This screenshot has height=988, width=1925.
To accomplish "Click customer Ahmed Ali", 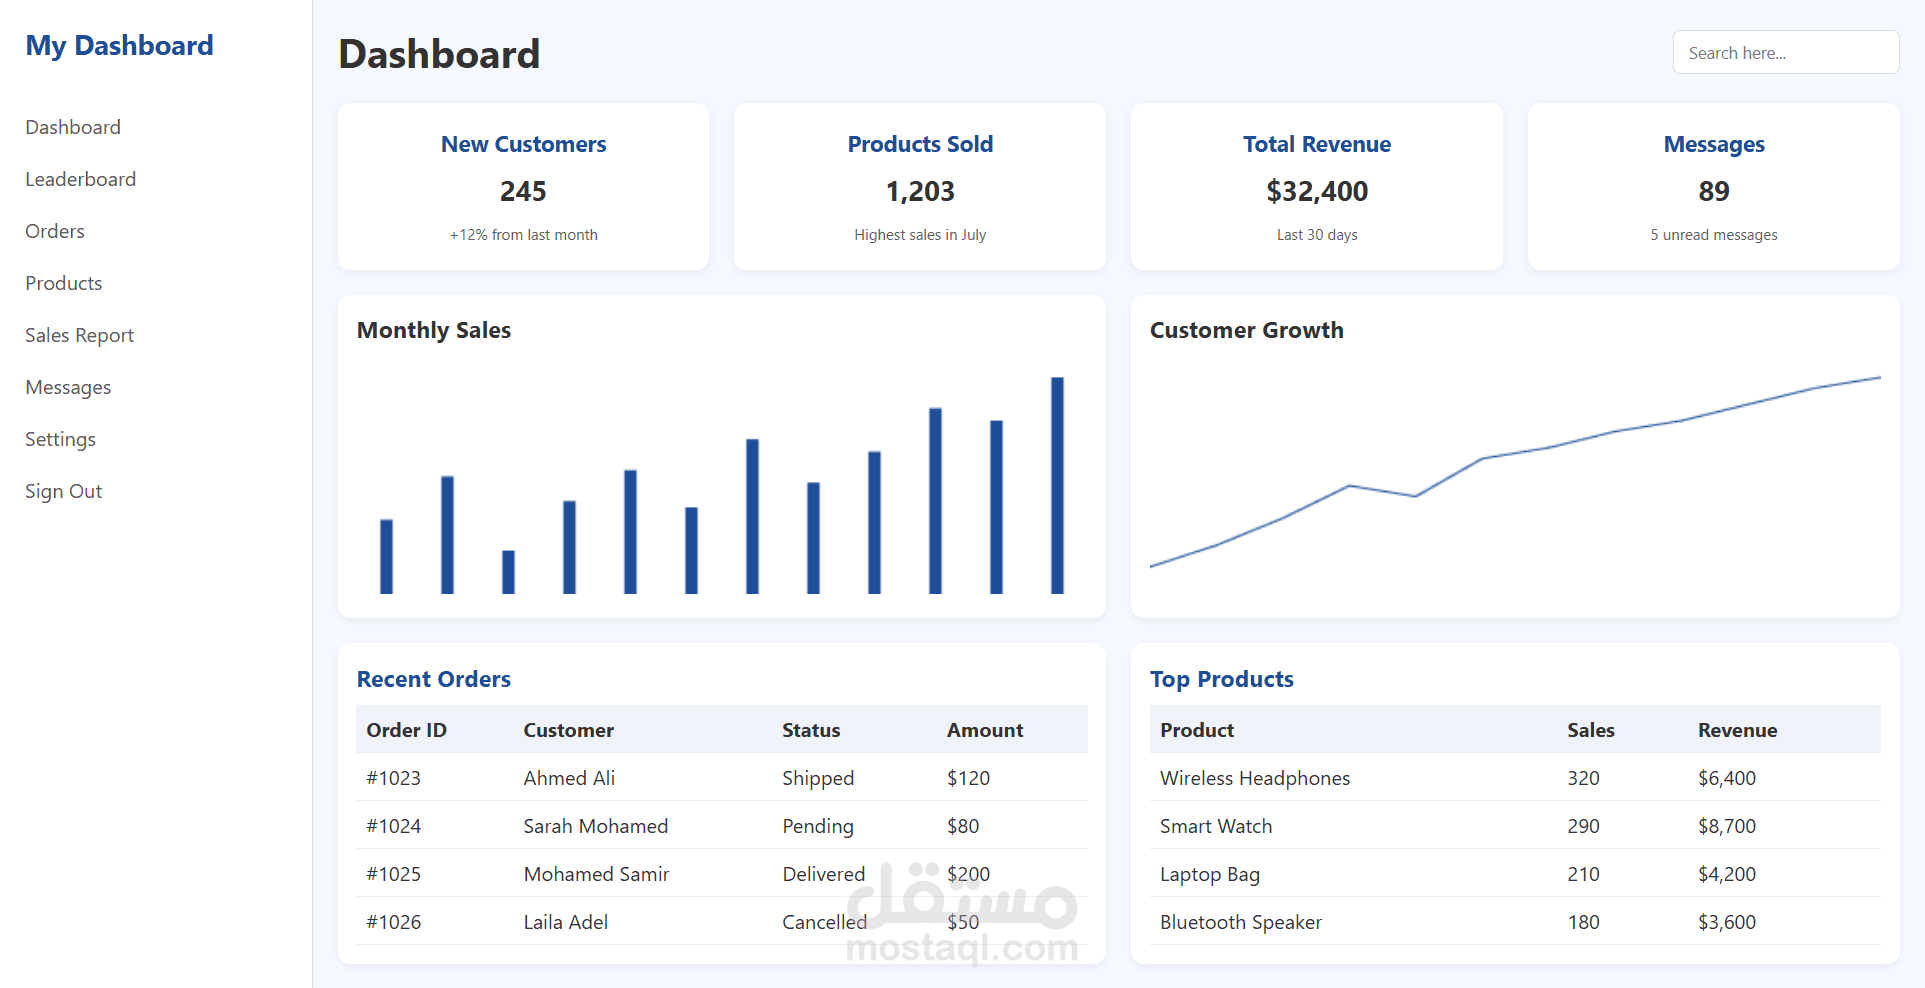I will point(569,778).
